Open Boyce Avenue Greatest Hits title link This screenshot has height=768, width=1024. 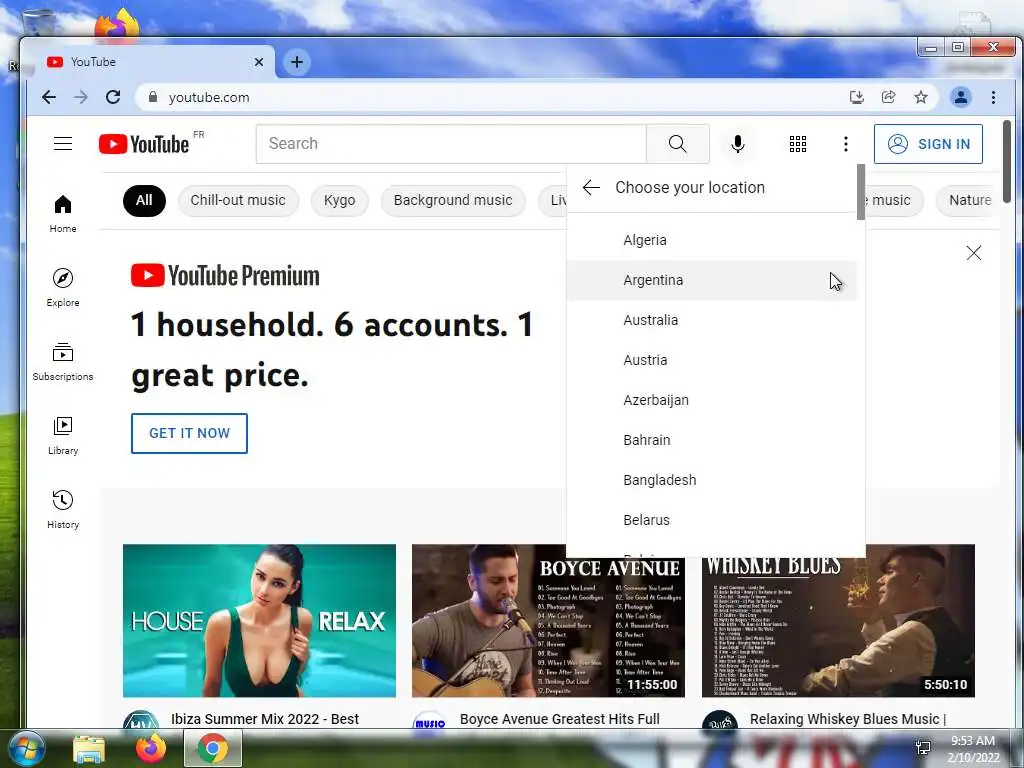tap(560, 719)
